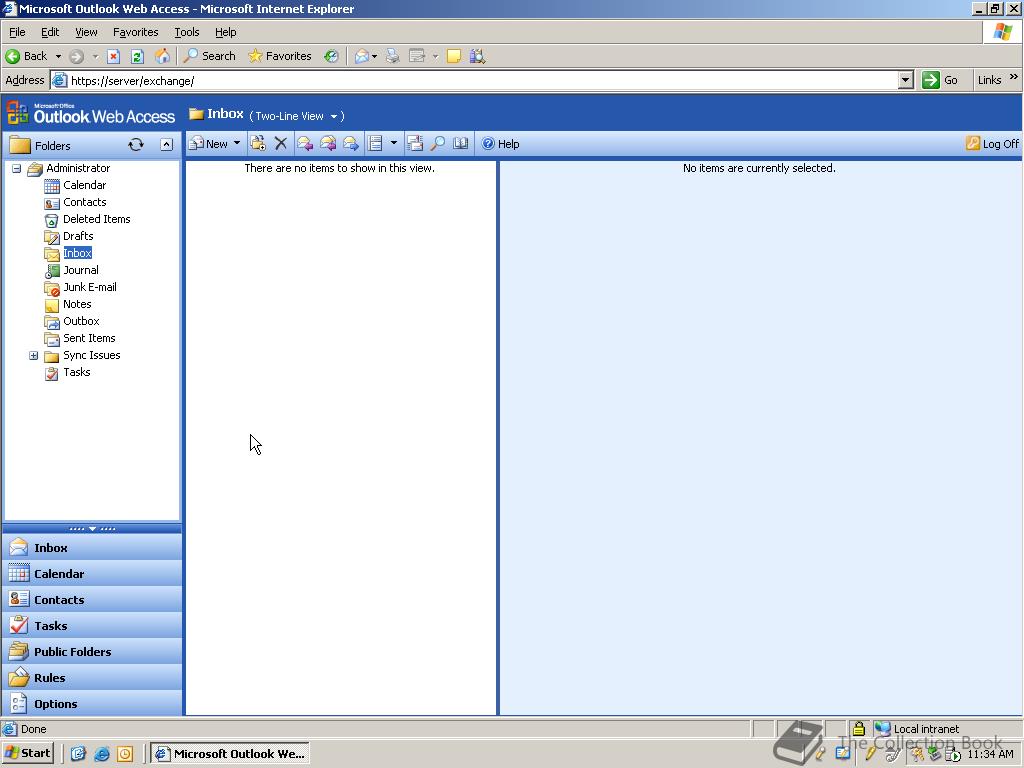Screen dimensions: 1024x768
Task: Open the IE Mail dropdown arrow
Action: pos(374,57)
